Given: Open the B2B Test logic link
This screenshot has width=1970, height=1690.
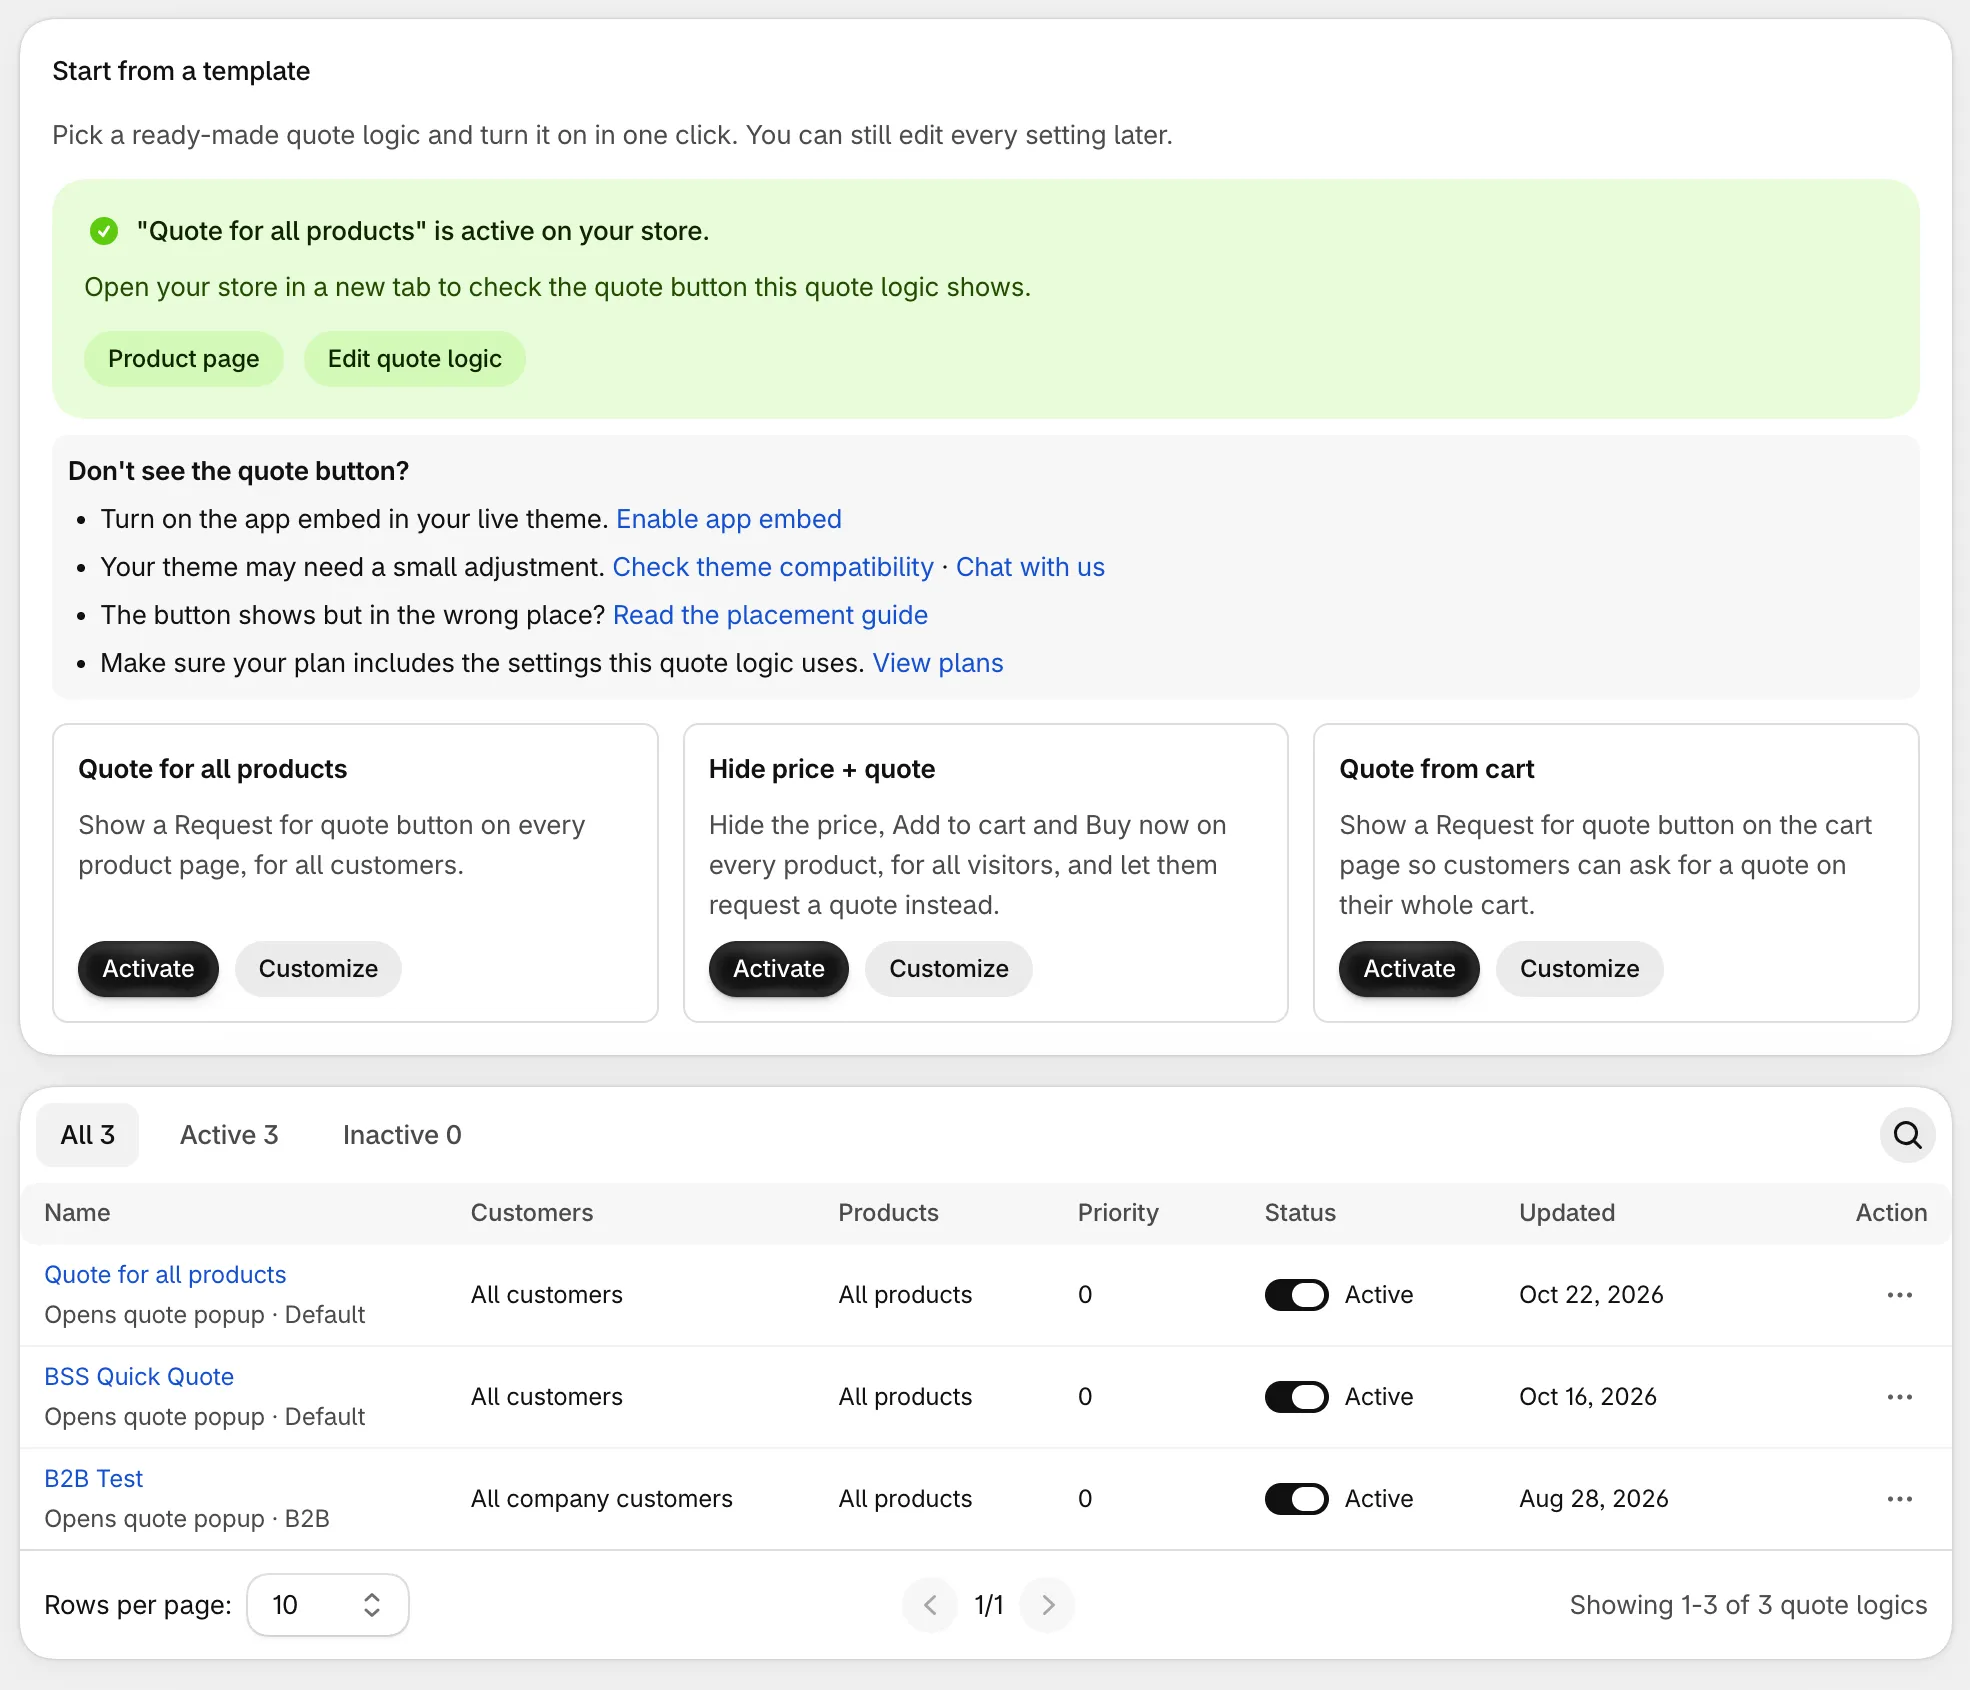Looking at the screenshot, I should [x=94, y=1479].
